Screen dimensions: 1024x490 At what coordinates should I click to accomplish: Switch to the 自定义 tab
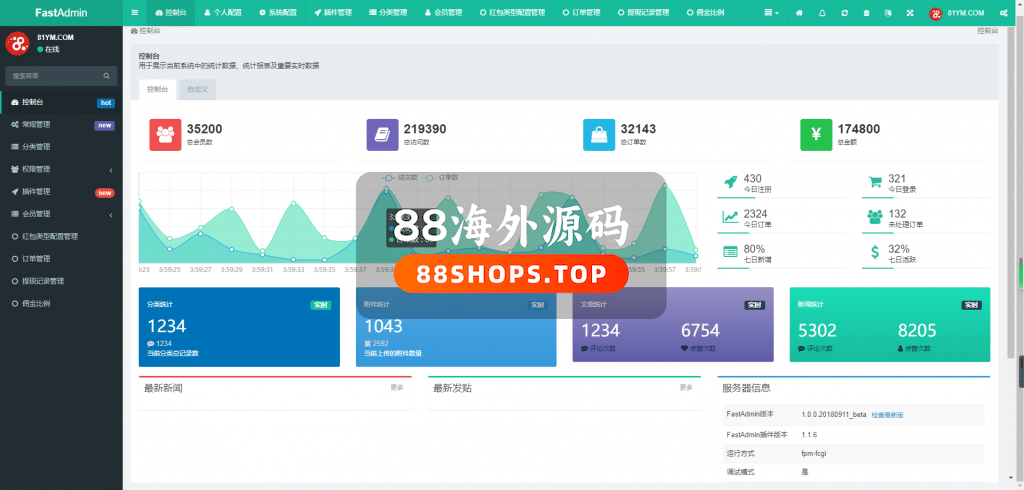pyautogui.click(x=196, y=90)
